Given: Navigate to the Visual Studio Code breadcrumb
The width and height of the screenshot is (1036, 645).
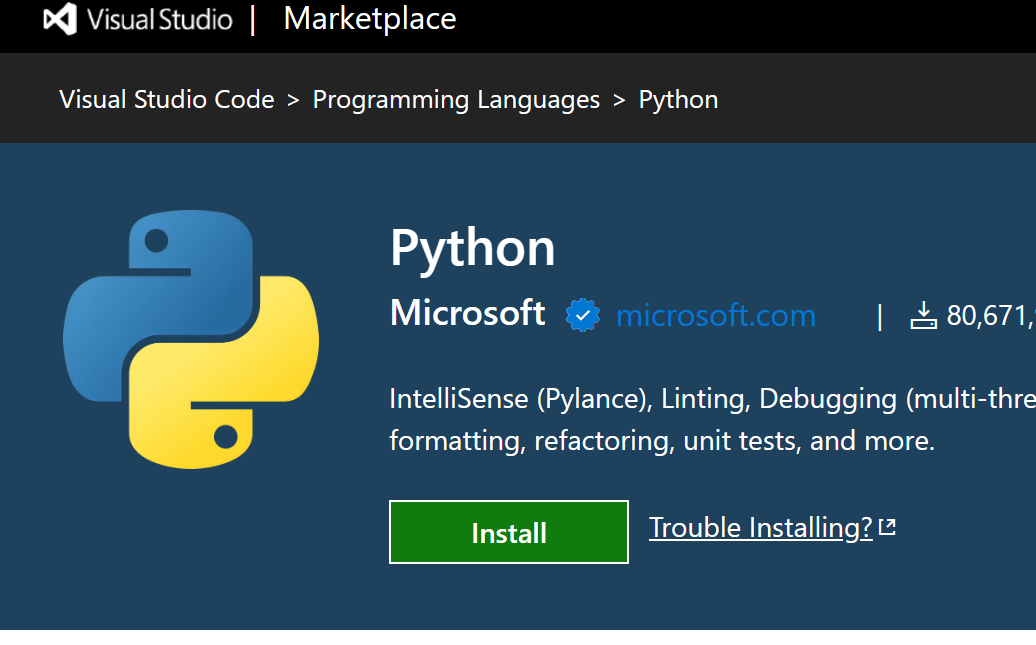Looking at the screenshot, I should pos(166,99).
